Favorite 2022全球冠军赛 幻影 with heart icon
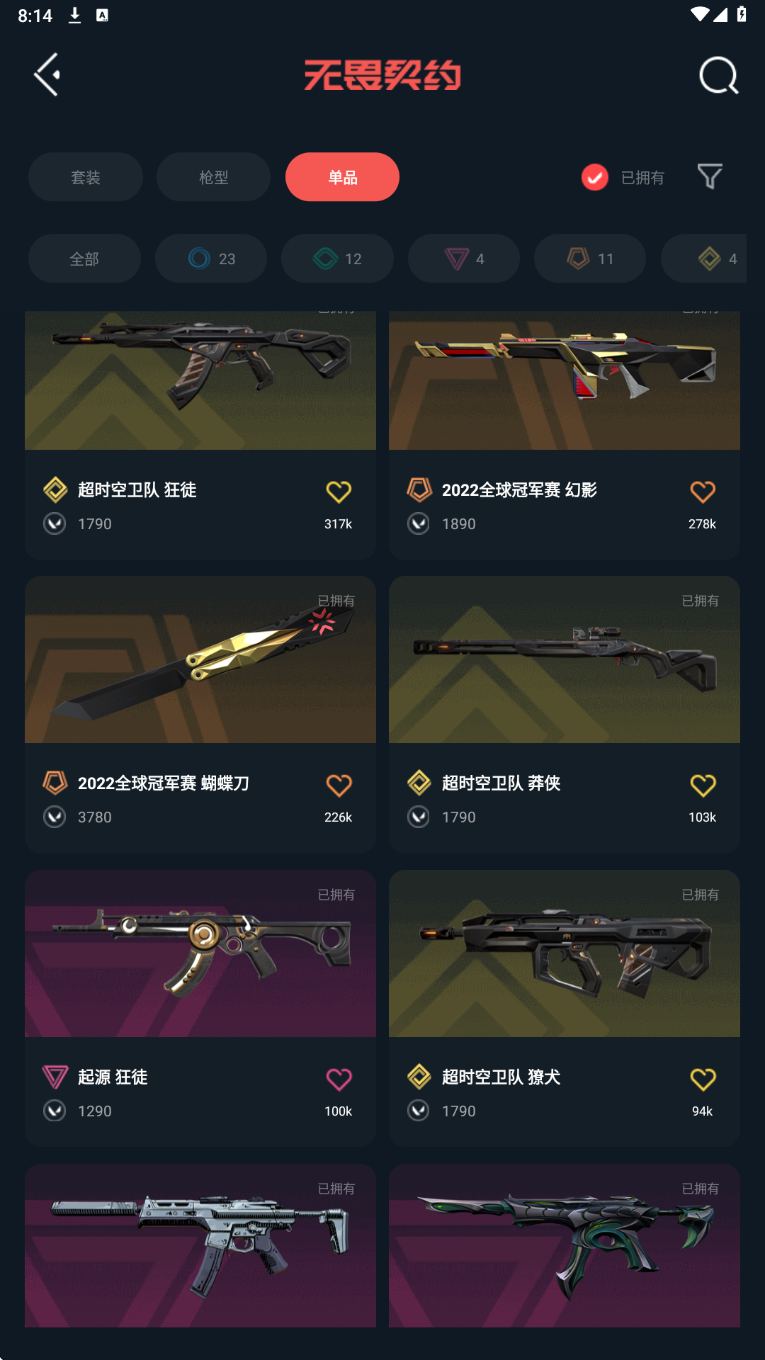The image size is (765, 1360). [x=703, y=491]
